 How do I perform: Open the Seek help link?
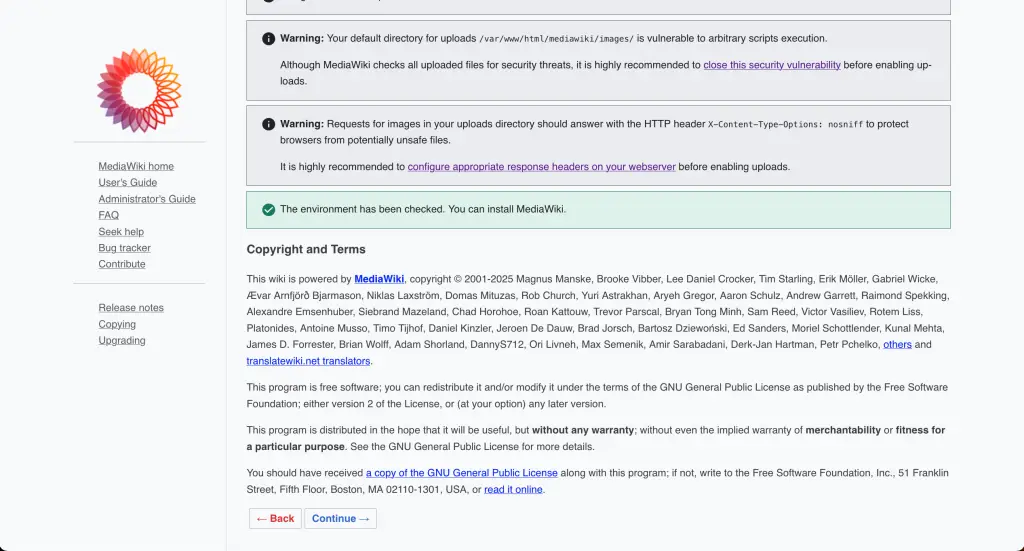click(x=121, y=232)
